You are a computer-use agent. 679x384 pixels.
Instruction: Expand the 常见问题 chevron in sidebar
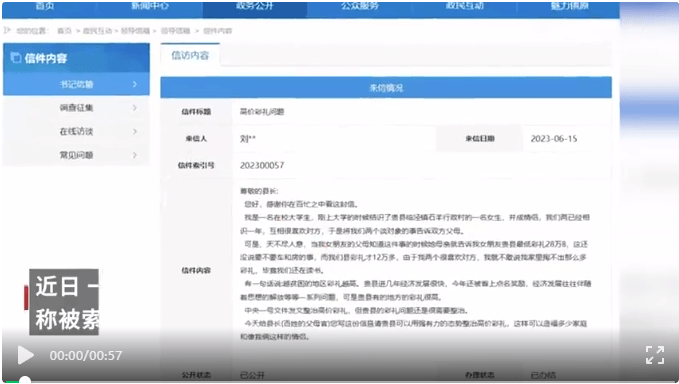[x=135, y=155]
